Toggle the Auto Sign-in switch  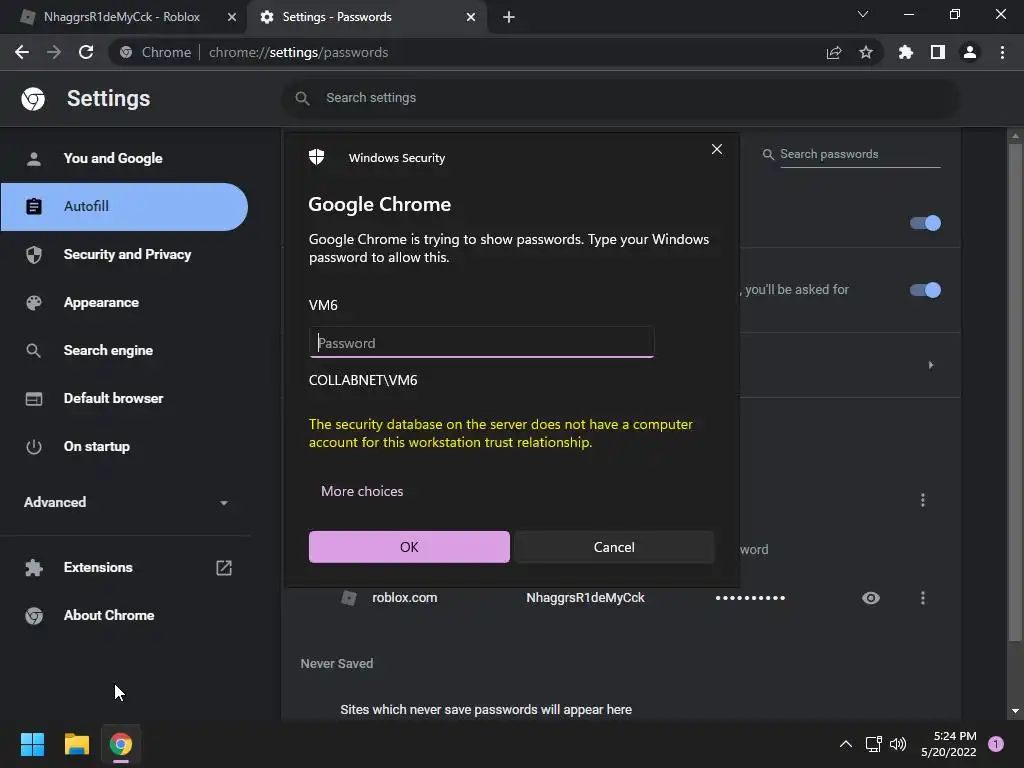(x=925, y=290)
